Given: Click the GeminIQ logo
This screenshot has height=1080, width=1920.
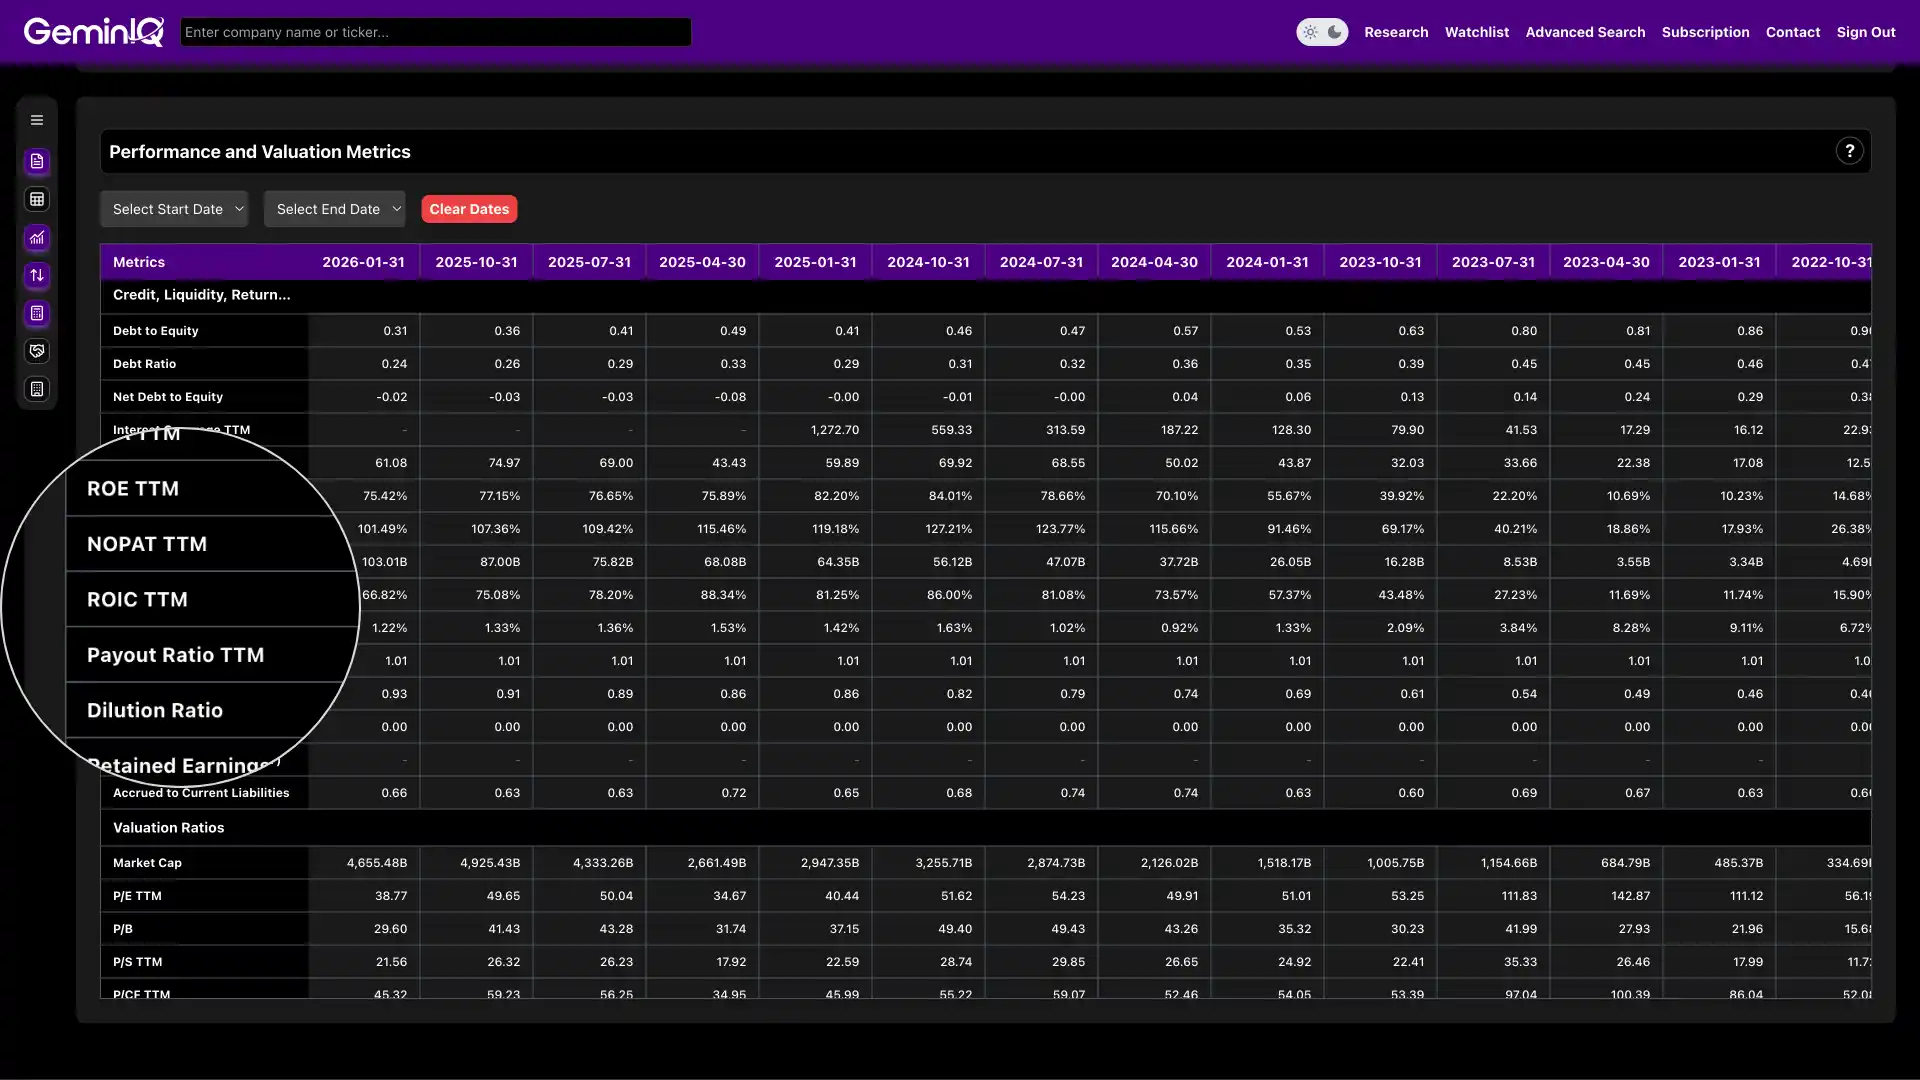Looking at the screenshot, I should coord(94,31).
